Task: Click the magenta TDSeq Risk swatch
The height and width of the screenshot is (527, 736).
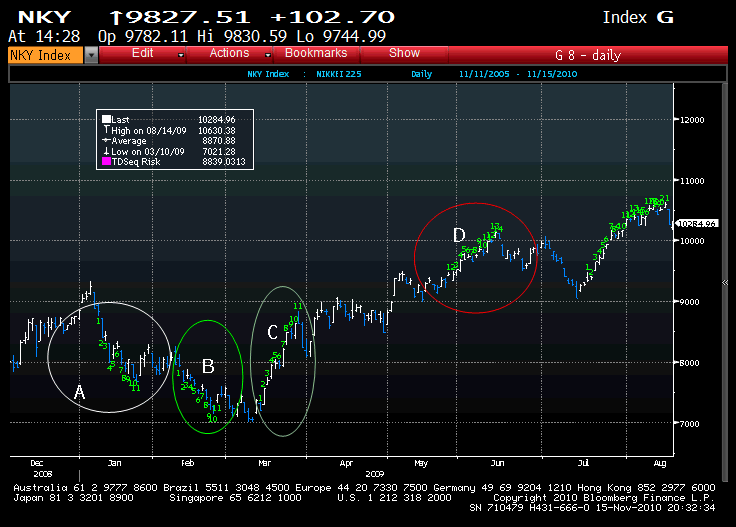Action: 107,161
